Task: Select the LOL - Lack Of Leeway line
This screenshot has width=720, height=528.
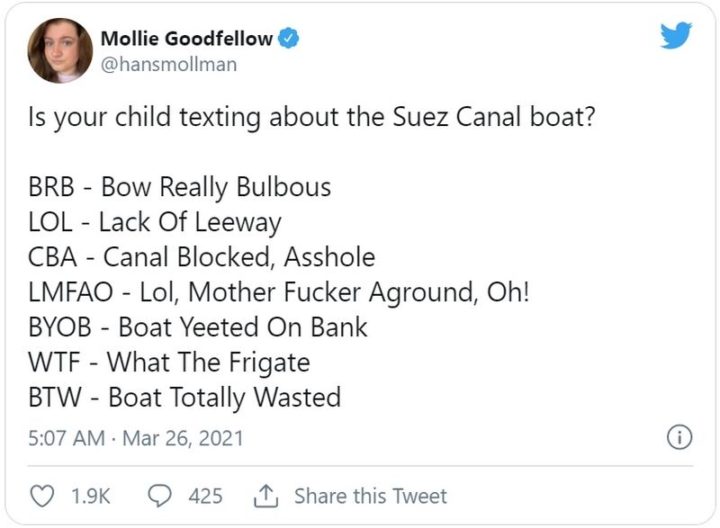Action: click(x=155, y=222)
